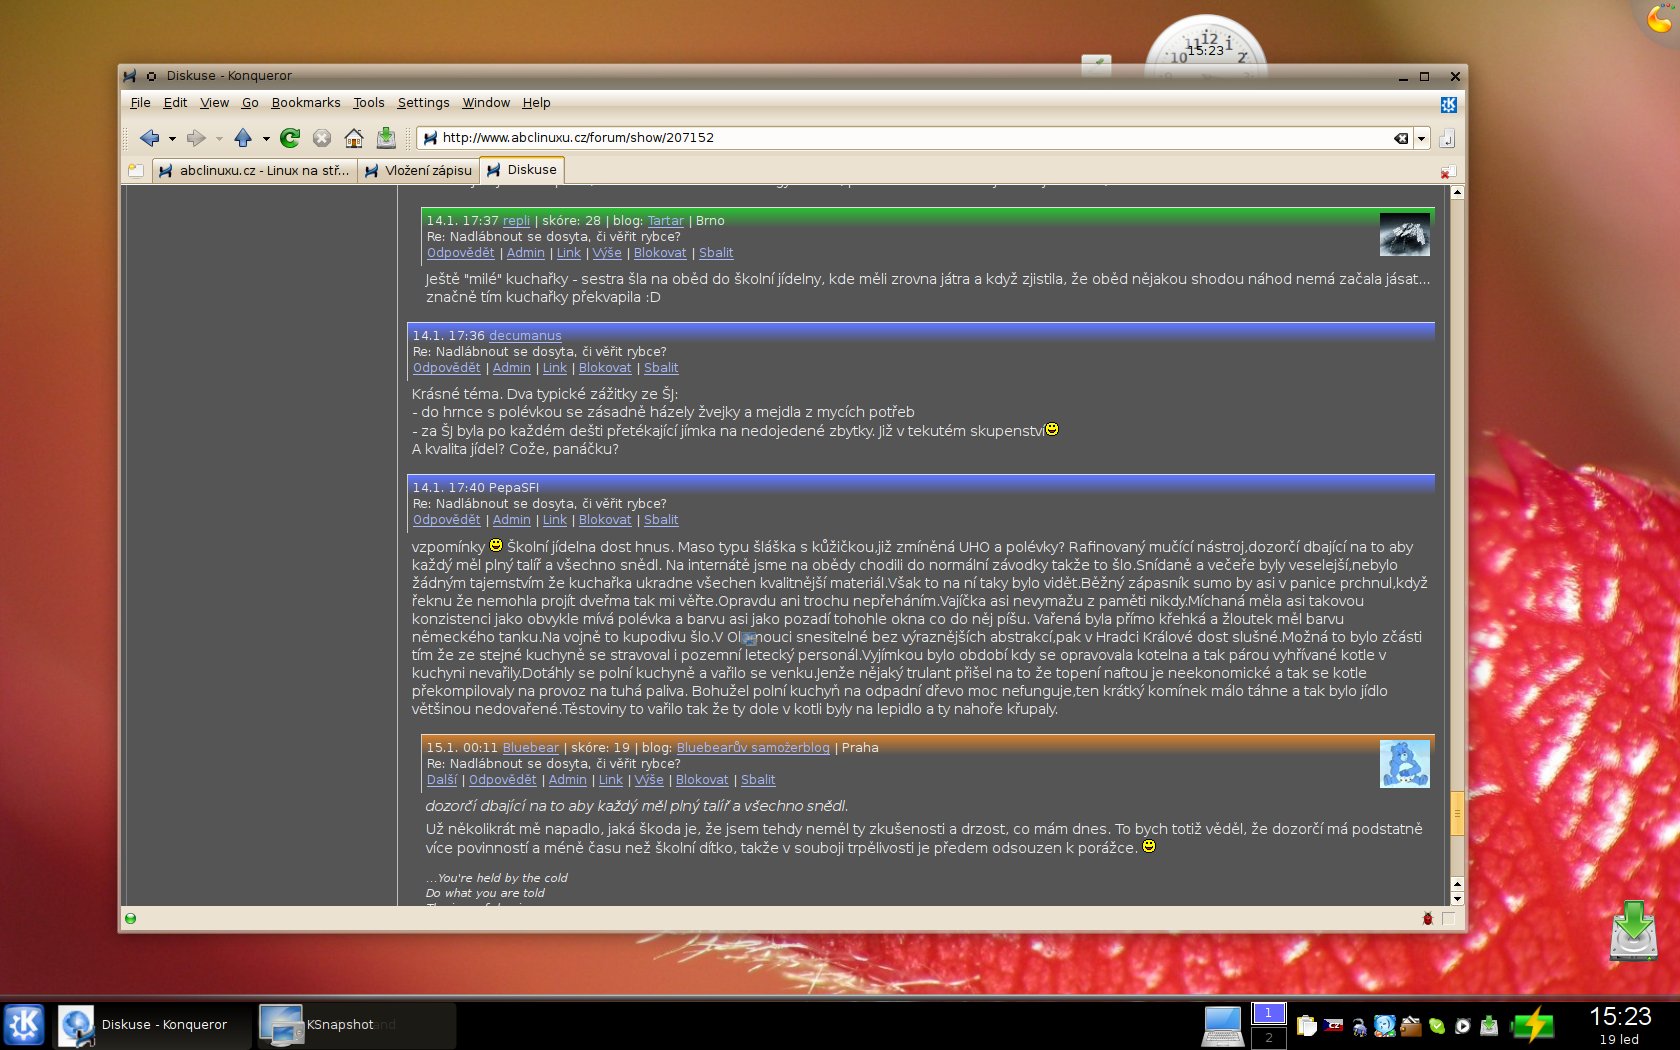Close the current tab using the red icon

pyautogui.click(x=1447, y=172)
